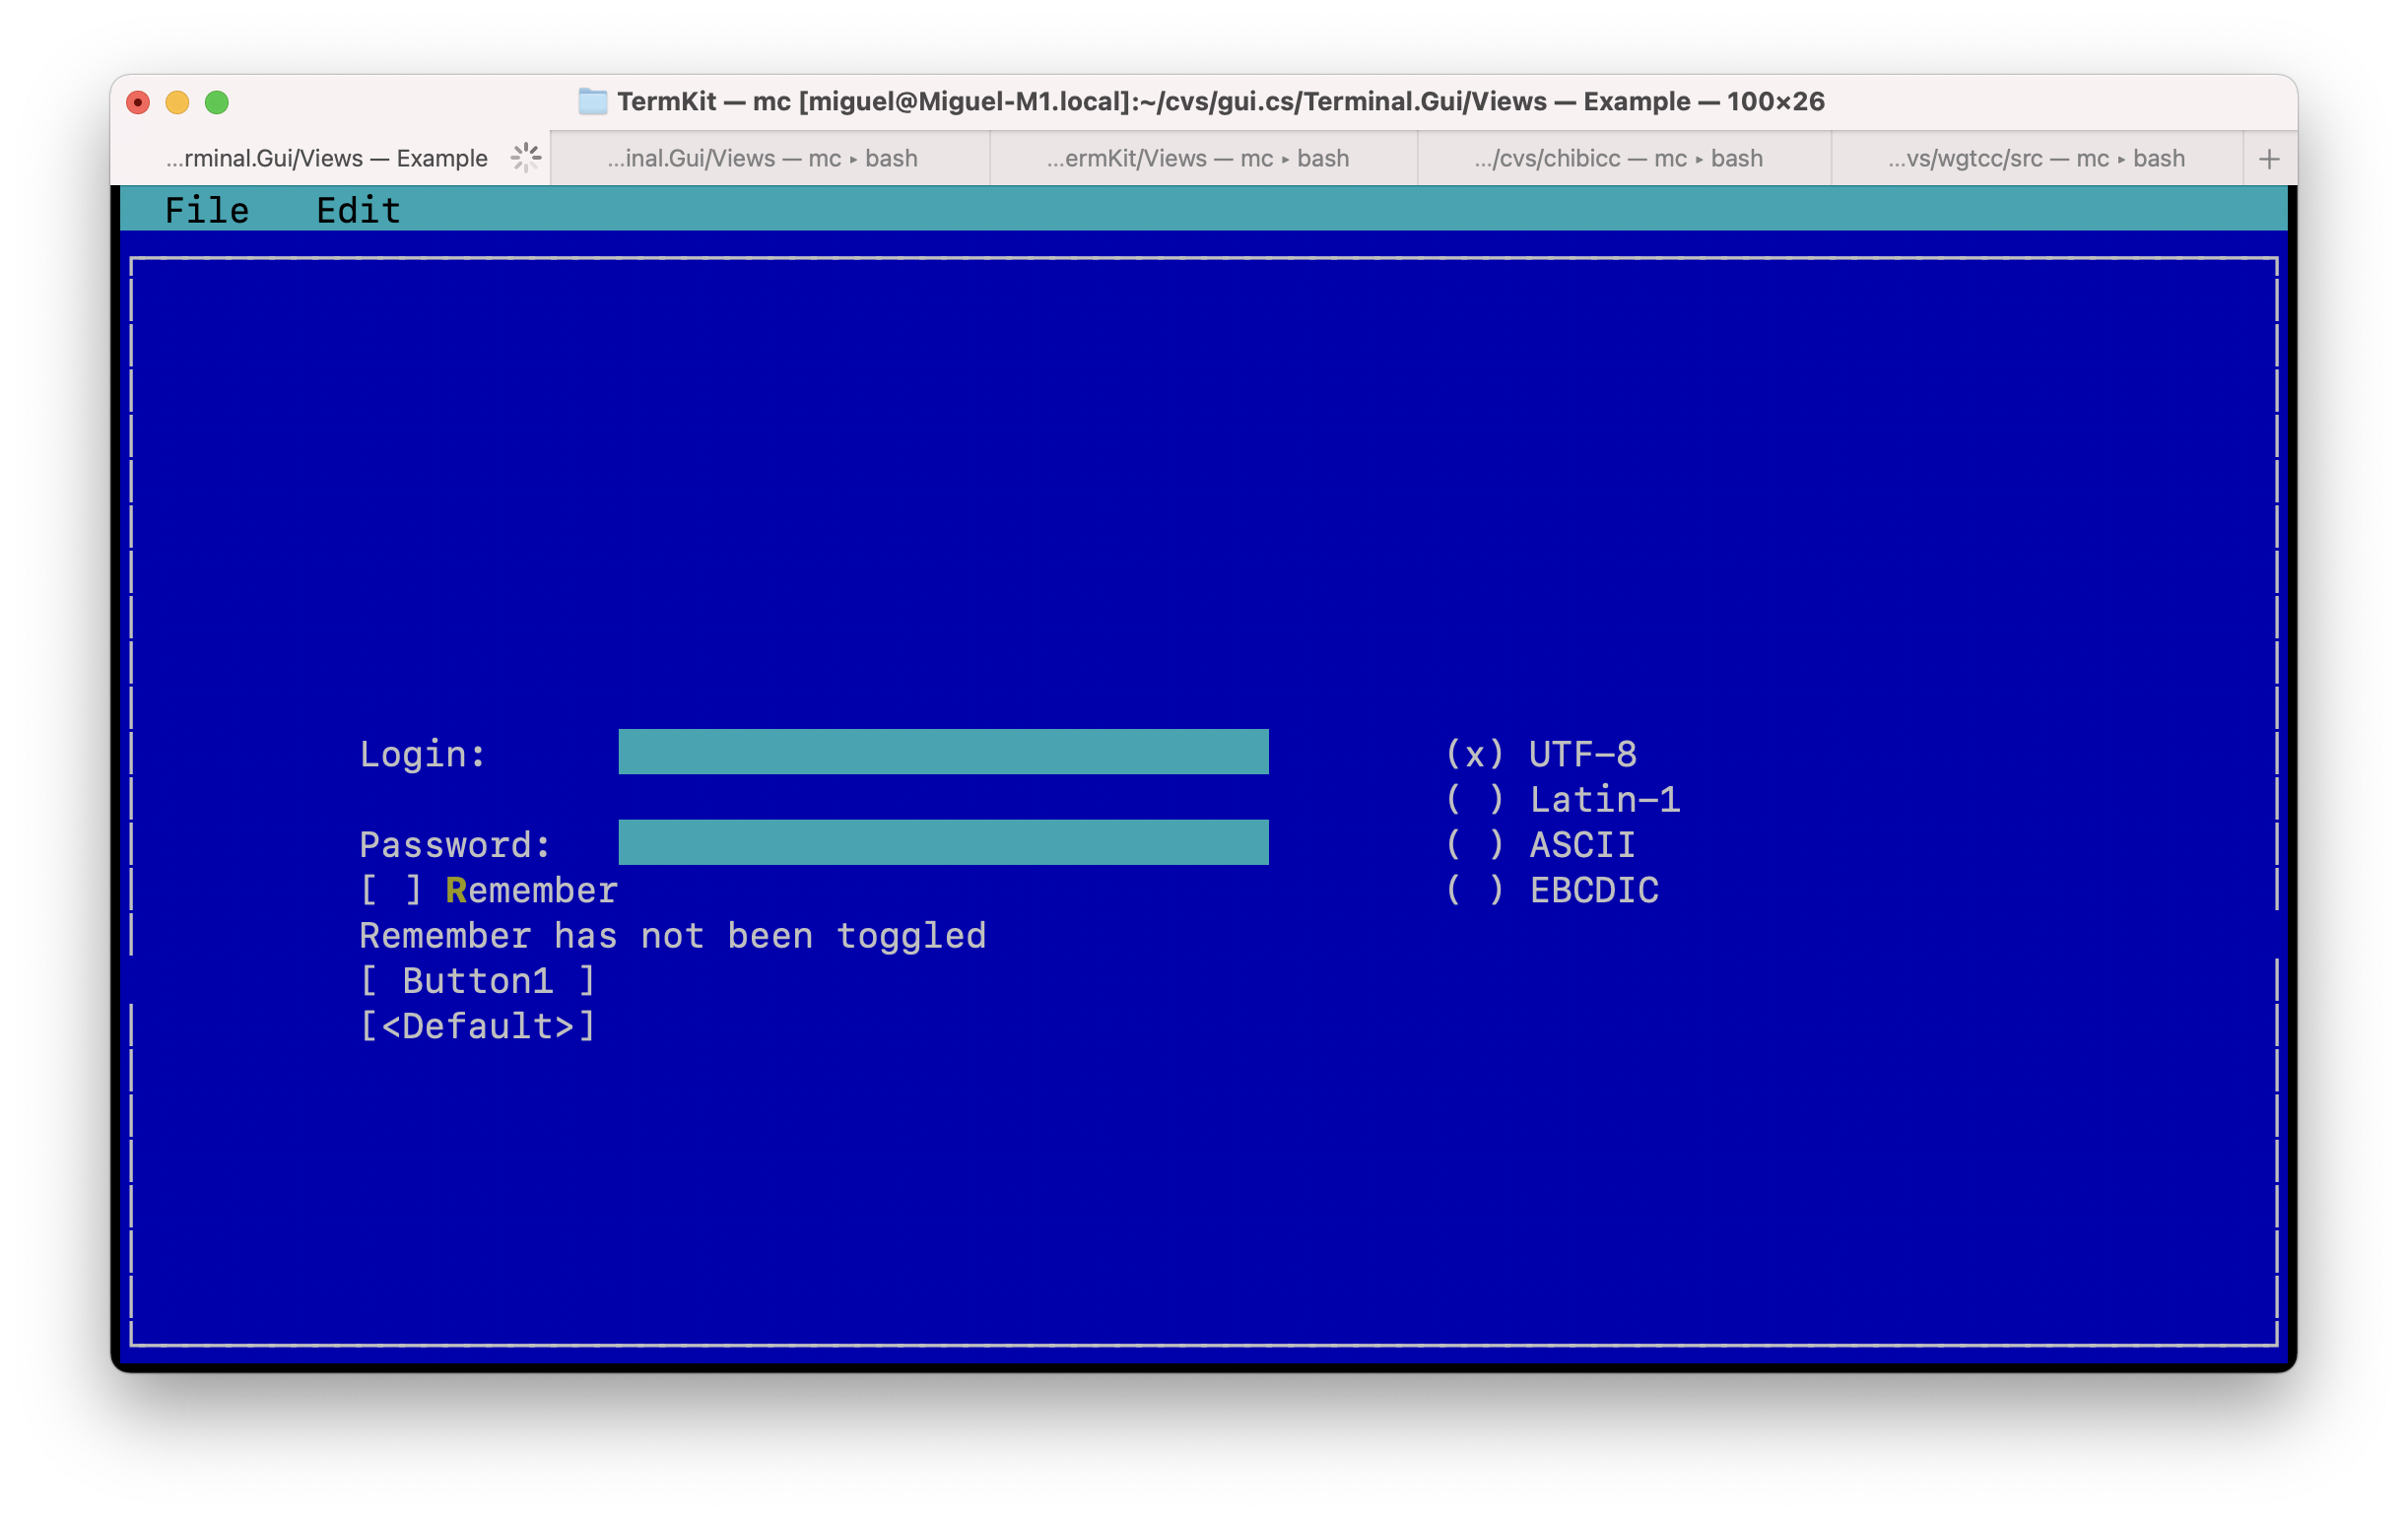
Task: Click the Login text field
Action: pyautogui.click(x=942, y=752)
